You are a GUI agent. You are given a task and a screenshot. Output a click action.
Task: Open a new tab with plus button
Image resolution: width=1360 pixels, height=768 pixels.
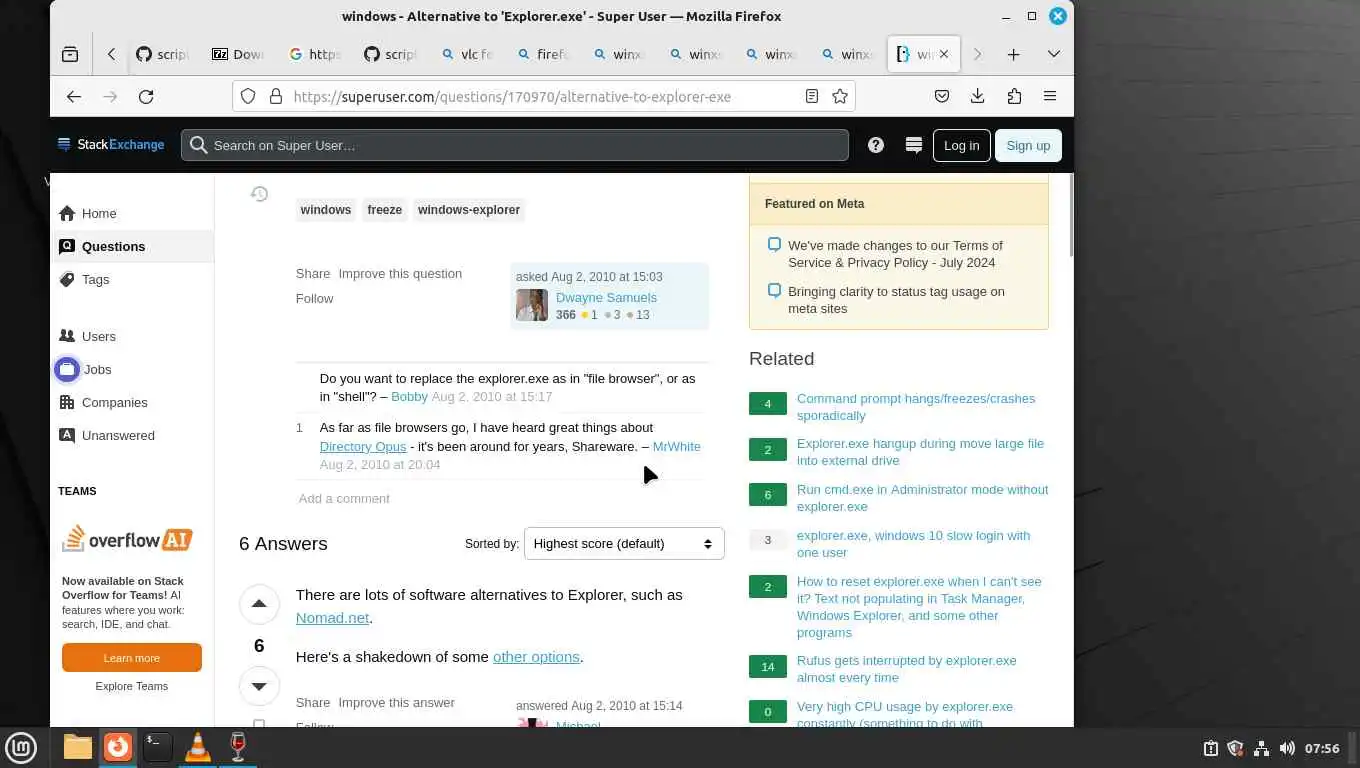1013,55
